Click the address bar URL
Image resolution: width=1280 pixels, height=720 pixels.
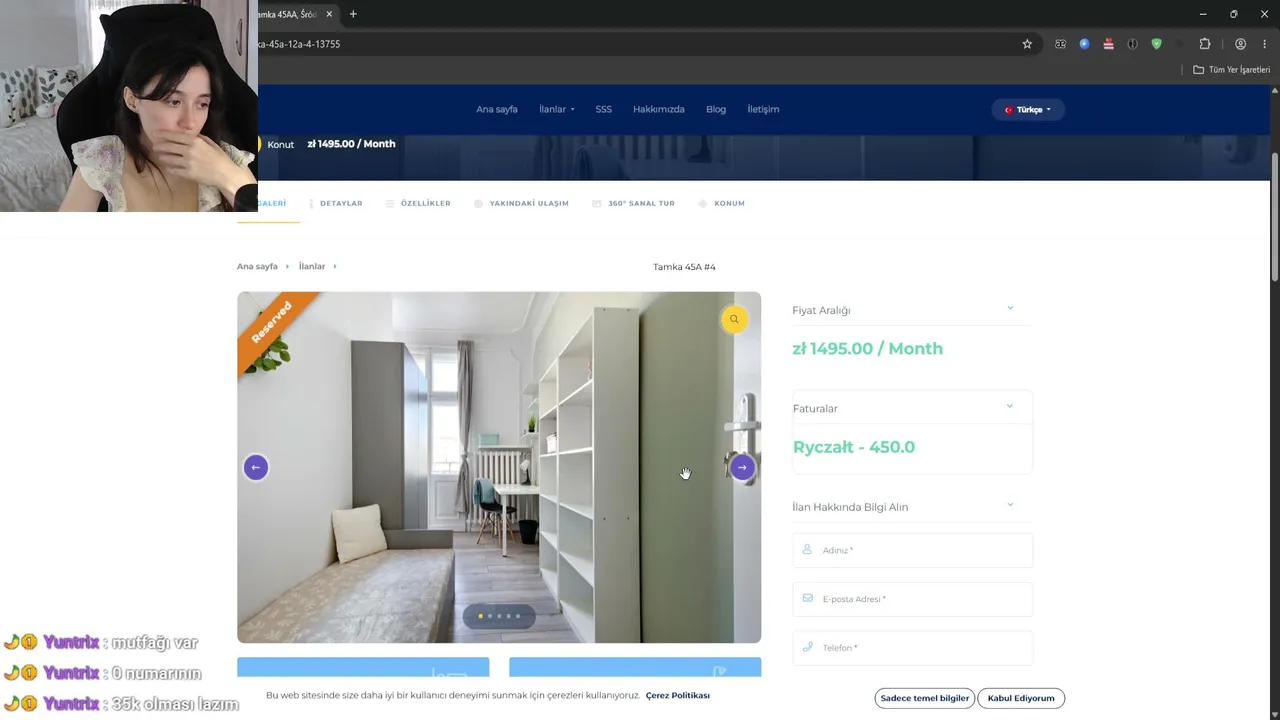(299, 44)
